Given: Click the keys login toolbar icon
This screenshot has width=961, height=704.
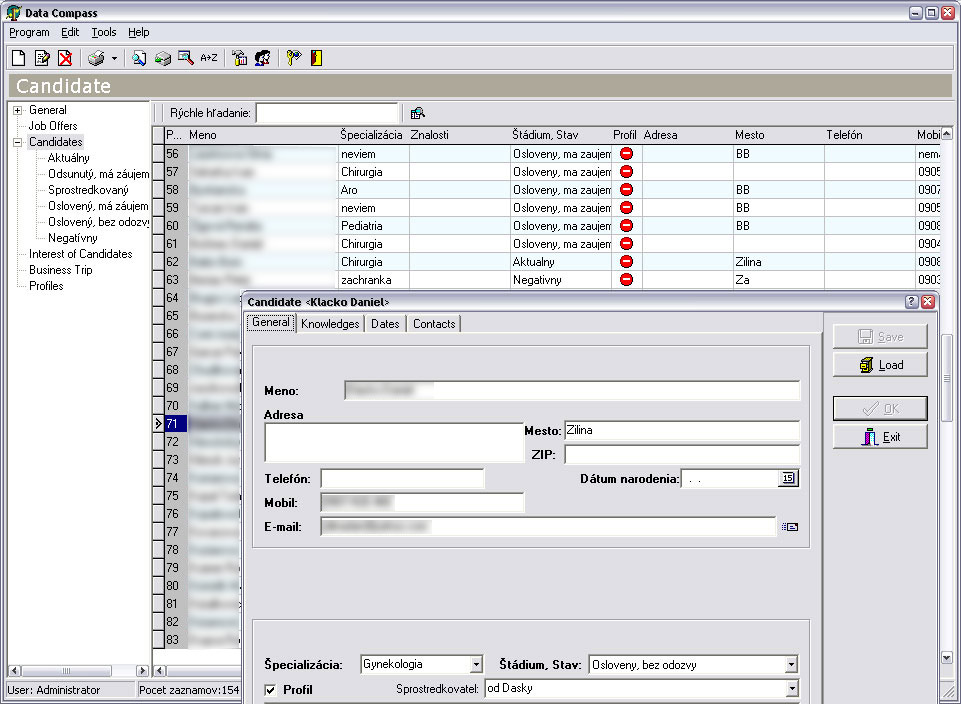Looking at the screenshot, I should [x=294, y=58].
